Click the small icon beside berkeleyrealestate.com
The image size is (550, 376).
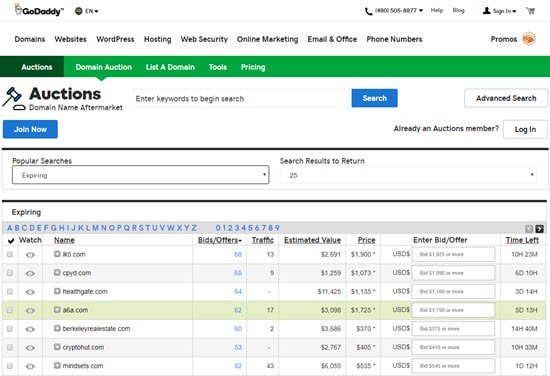[x=57, y=328]
